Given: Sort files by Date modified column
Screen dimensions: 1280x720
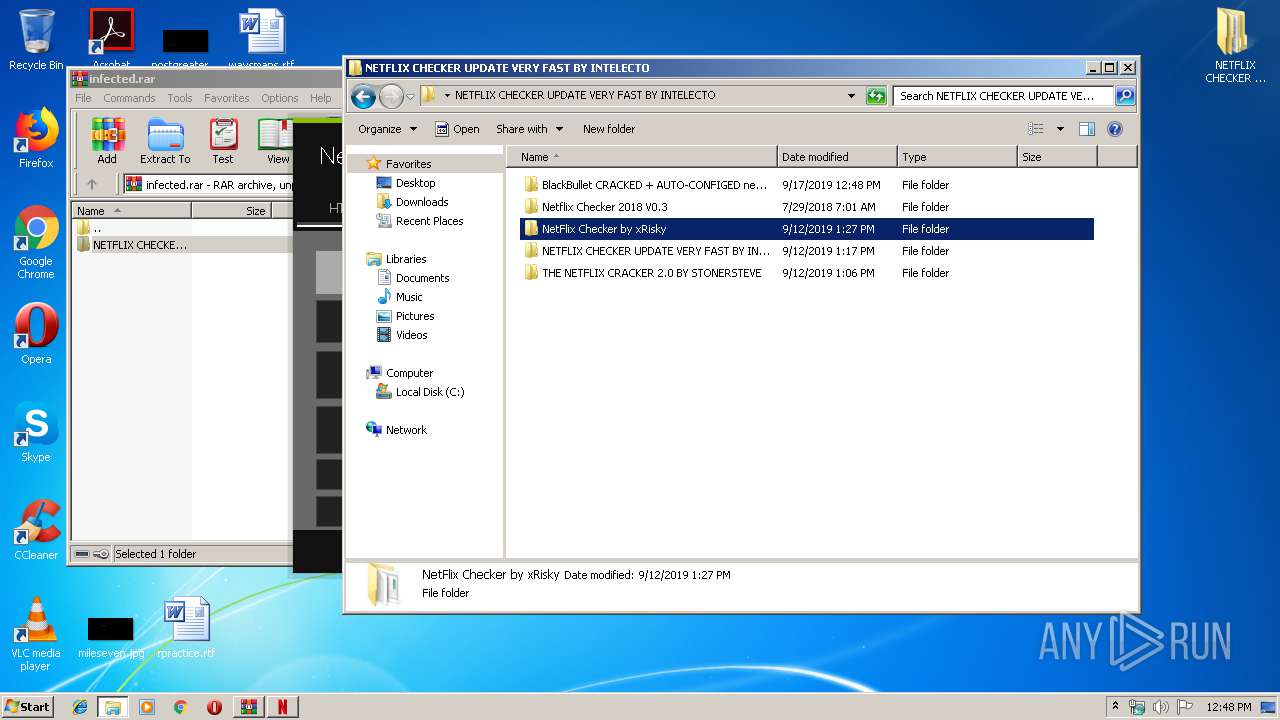Looking at the screenshot, I should click(x=837, y=157).
